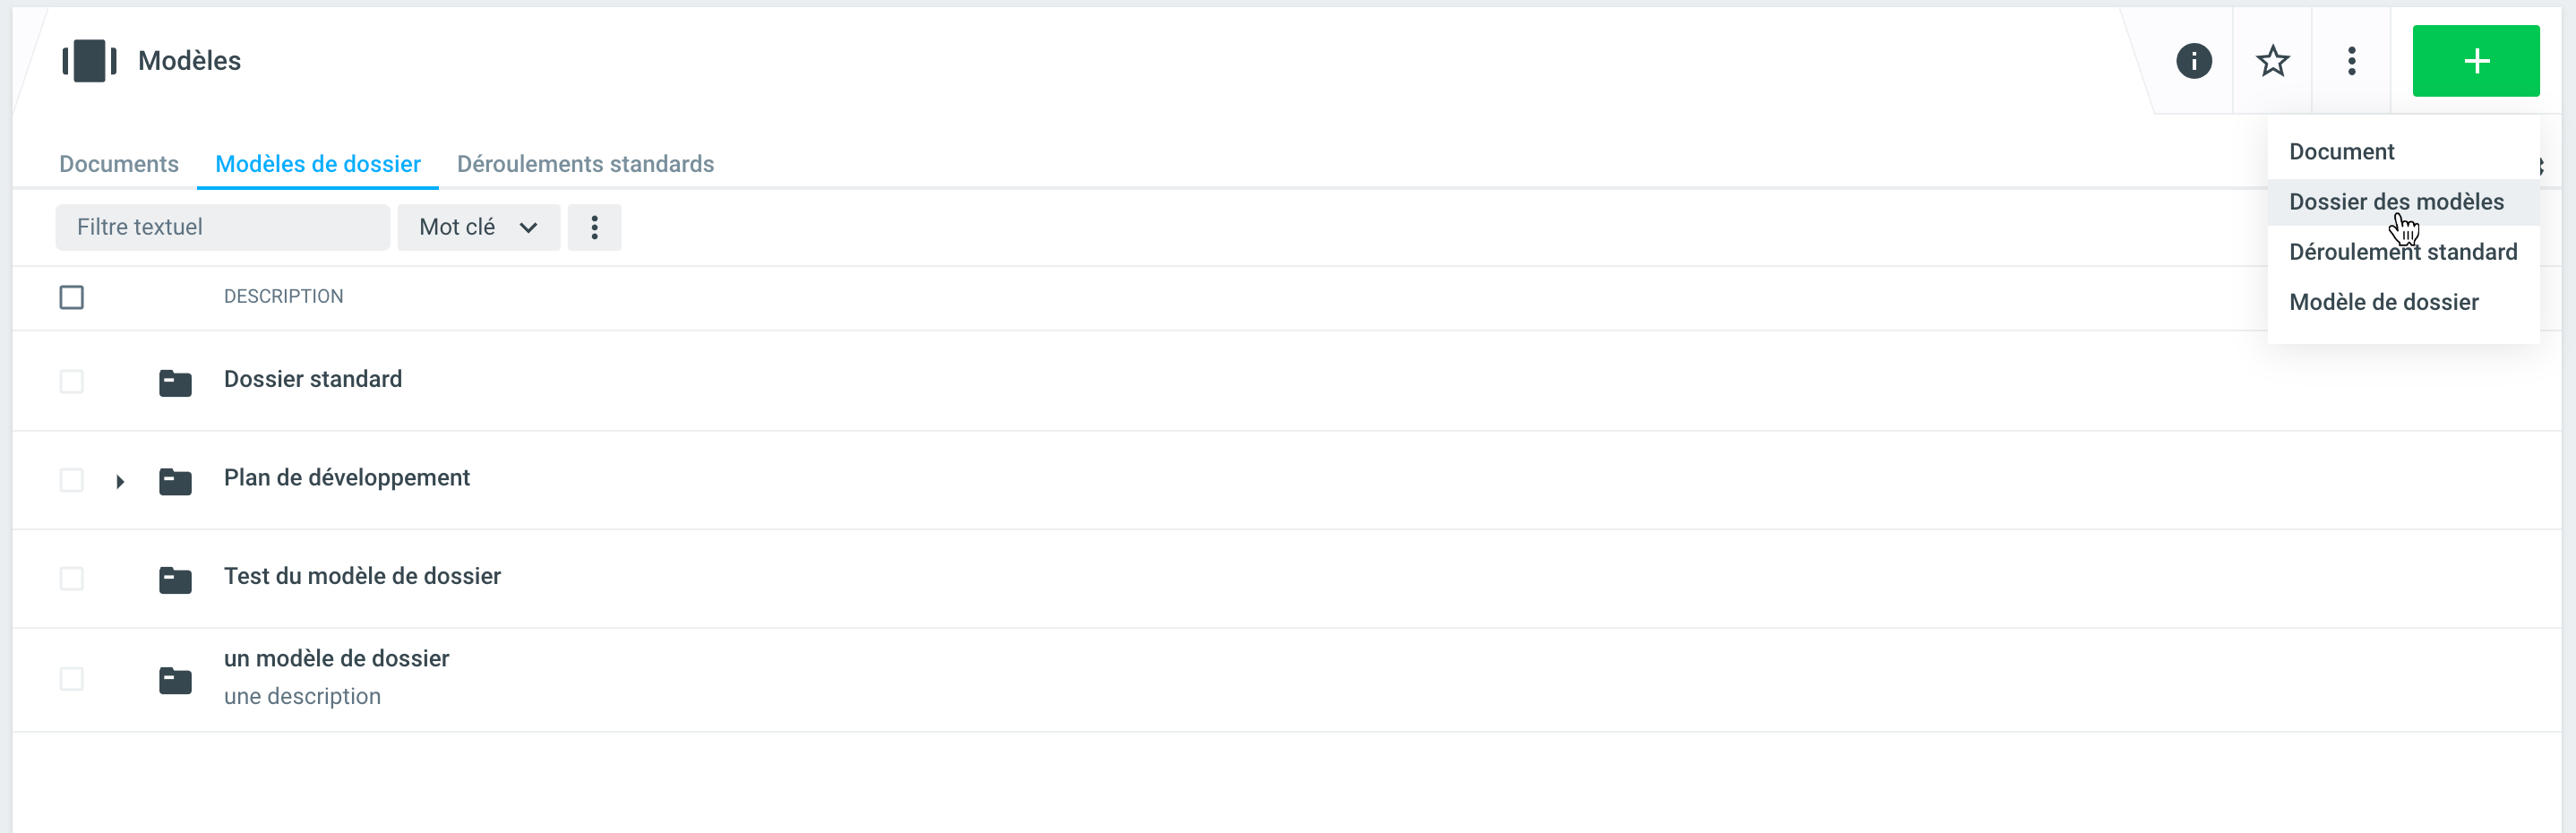Click folder icon of Test du modèle de dossier
The width and height of the screenshot is (2576, 833).
click(x=175, y=579)
